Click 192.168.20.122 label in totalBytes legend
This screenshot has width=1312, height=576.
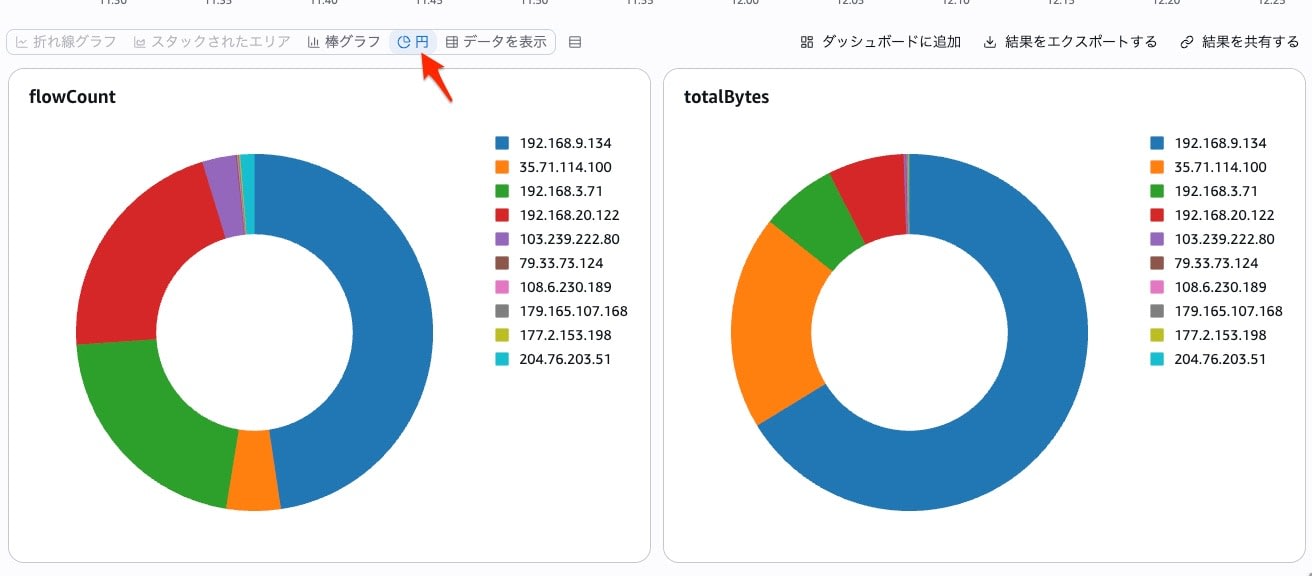[1224, 215]
